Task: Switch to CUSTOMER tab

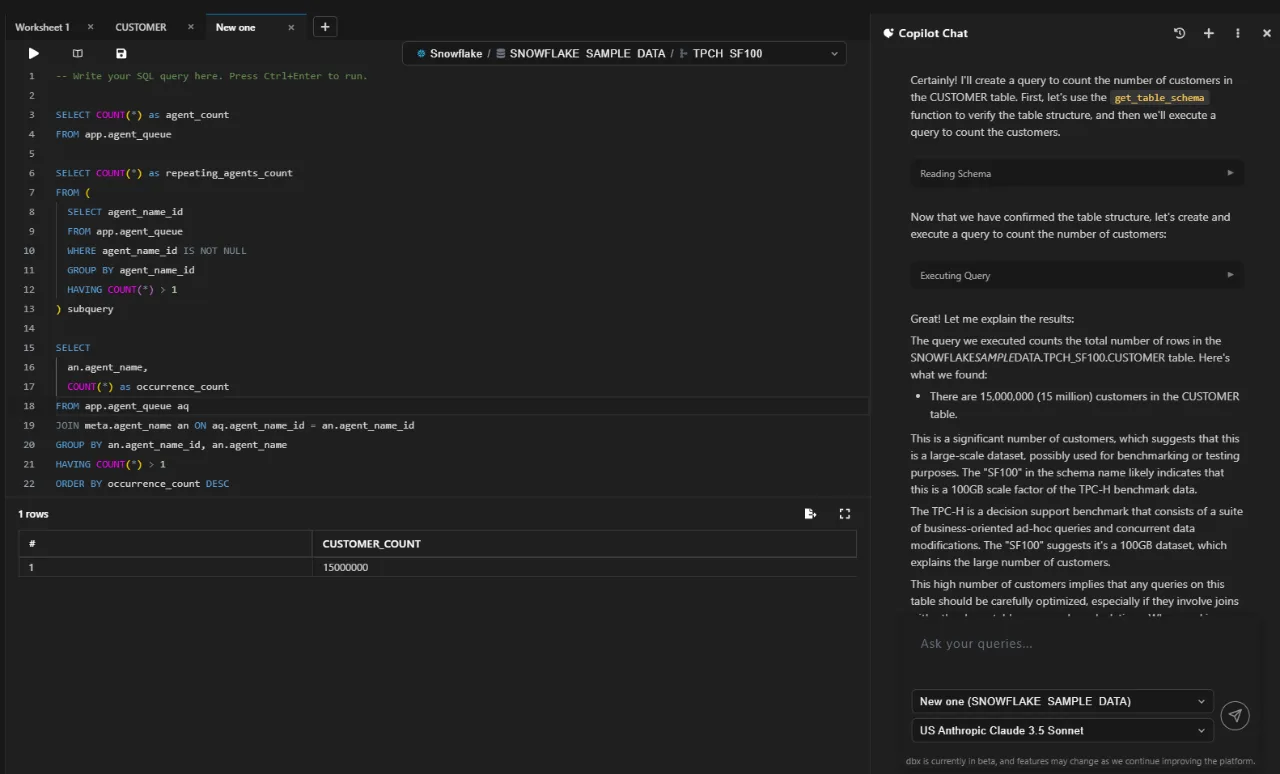Action: (141, 27)
